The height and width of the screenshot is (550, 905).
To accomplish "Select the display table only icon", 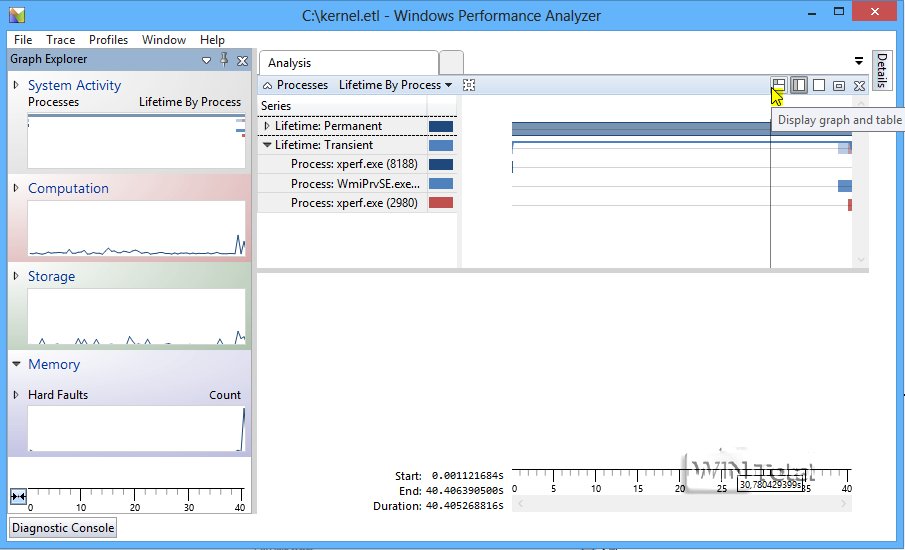I will click(x=819, y=86).
